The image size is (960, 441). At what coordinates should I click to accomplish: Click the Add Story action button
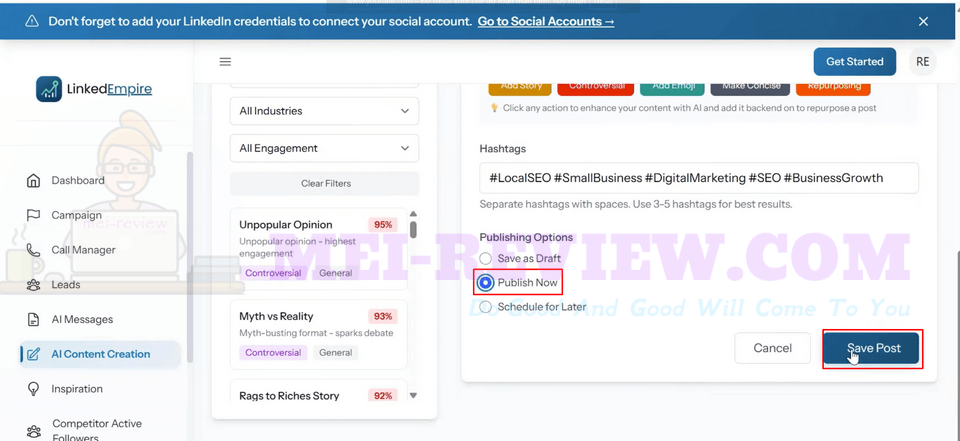[x=520, y=88]
